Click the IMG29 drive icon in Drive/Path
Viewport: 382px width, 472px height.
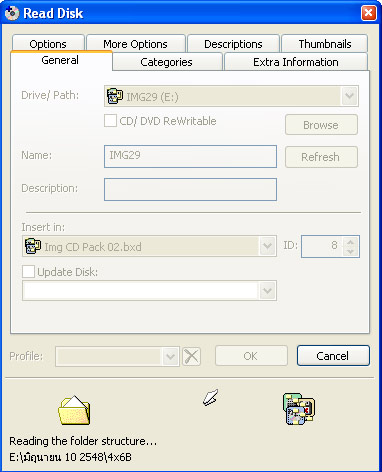tap(114, 96)
